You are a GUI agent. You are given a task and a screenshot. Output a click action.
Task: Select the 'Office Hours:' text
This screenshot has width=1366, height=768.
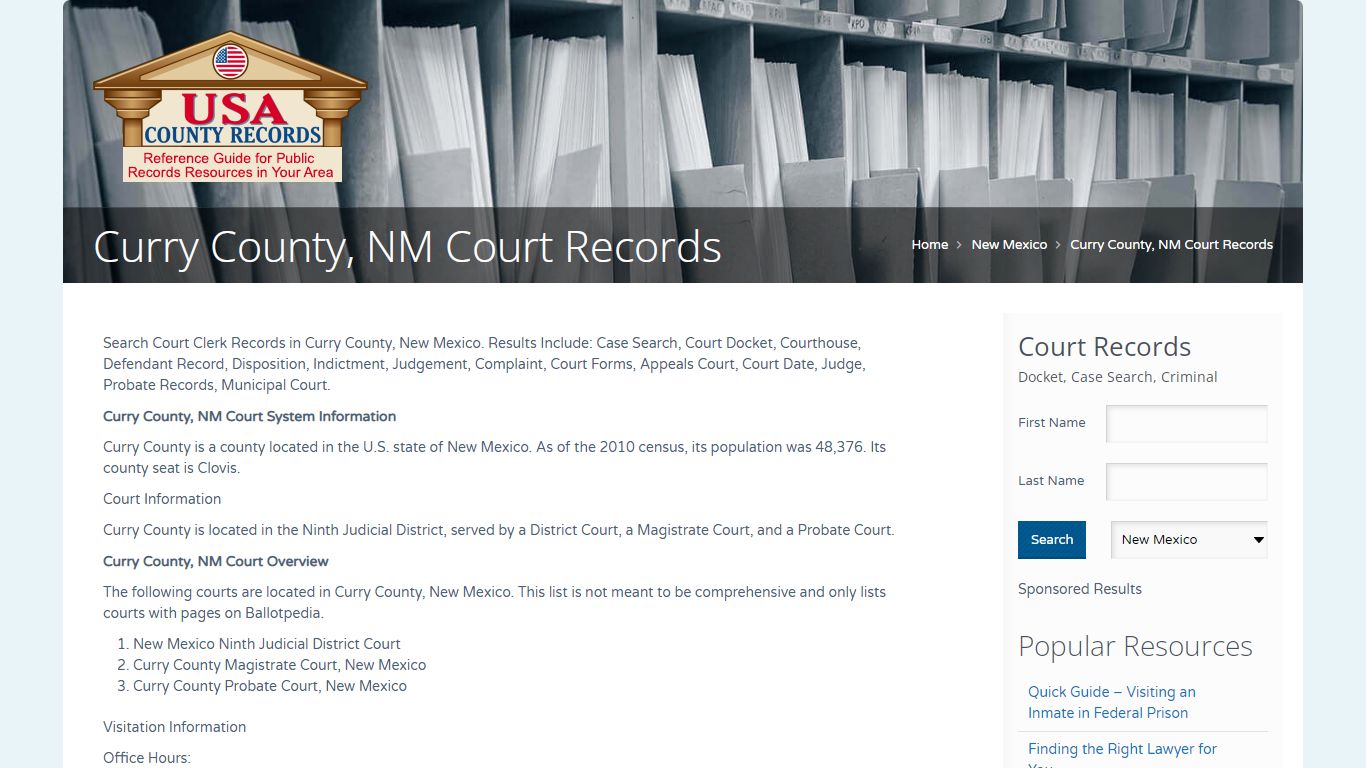pos(147,758)
